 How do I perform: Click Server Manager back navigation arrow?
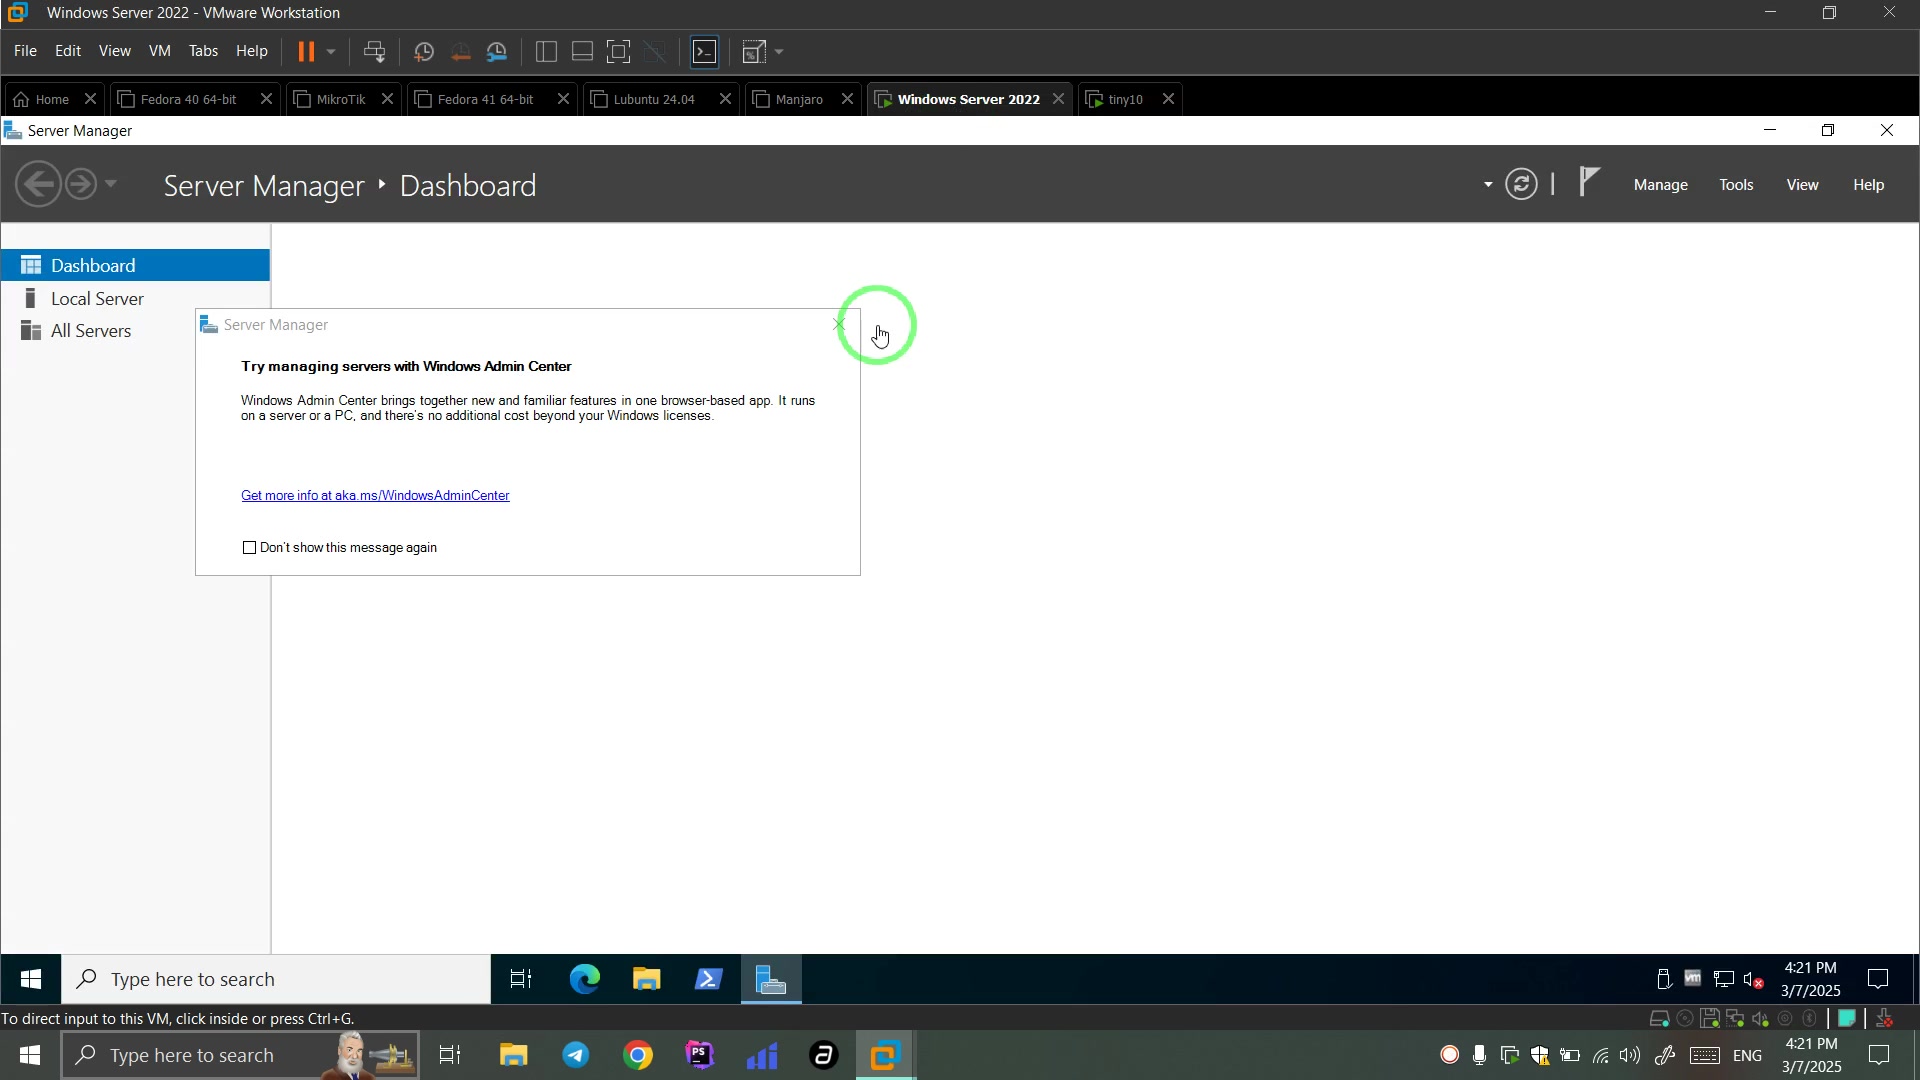click(x=39, y=185)
